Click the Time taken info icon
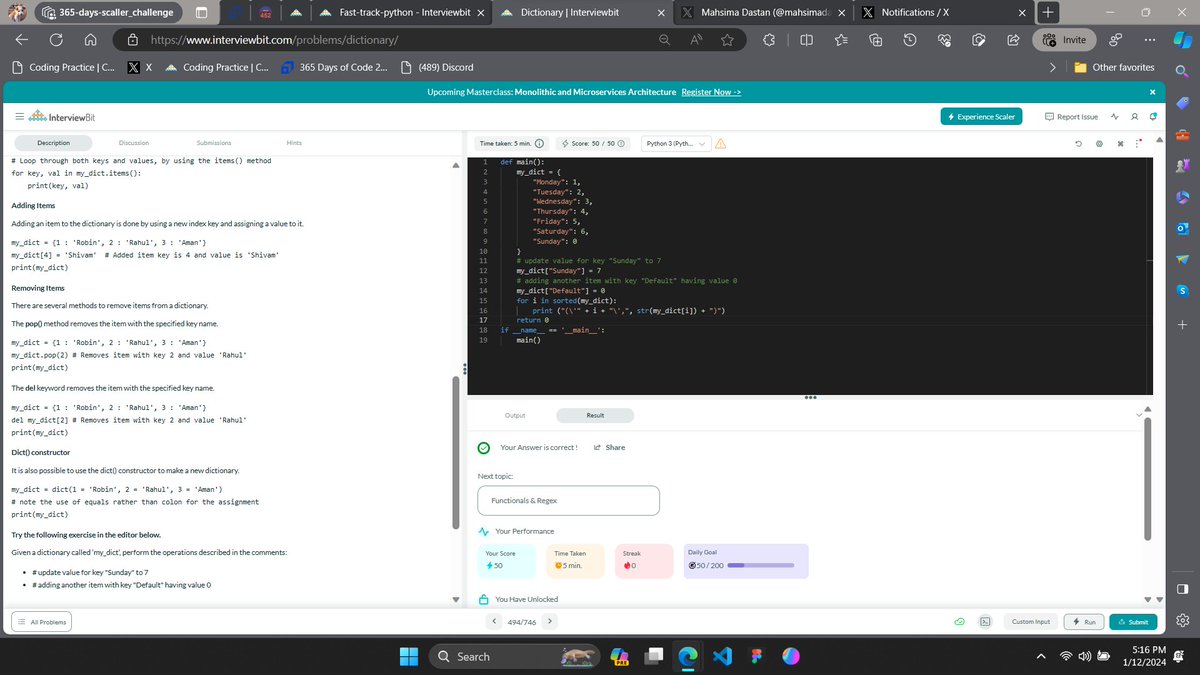The height and width of the screenshot is (675, 1200). pos(540,143)
